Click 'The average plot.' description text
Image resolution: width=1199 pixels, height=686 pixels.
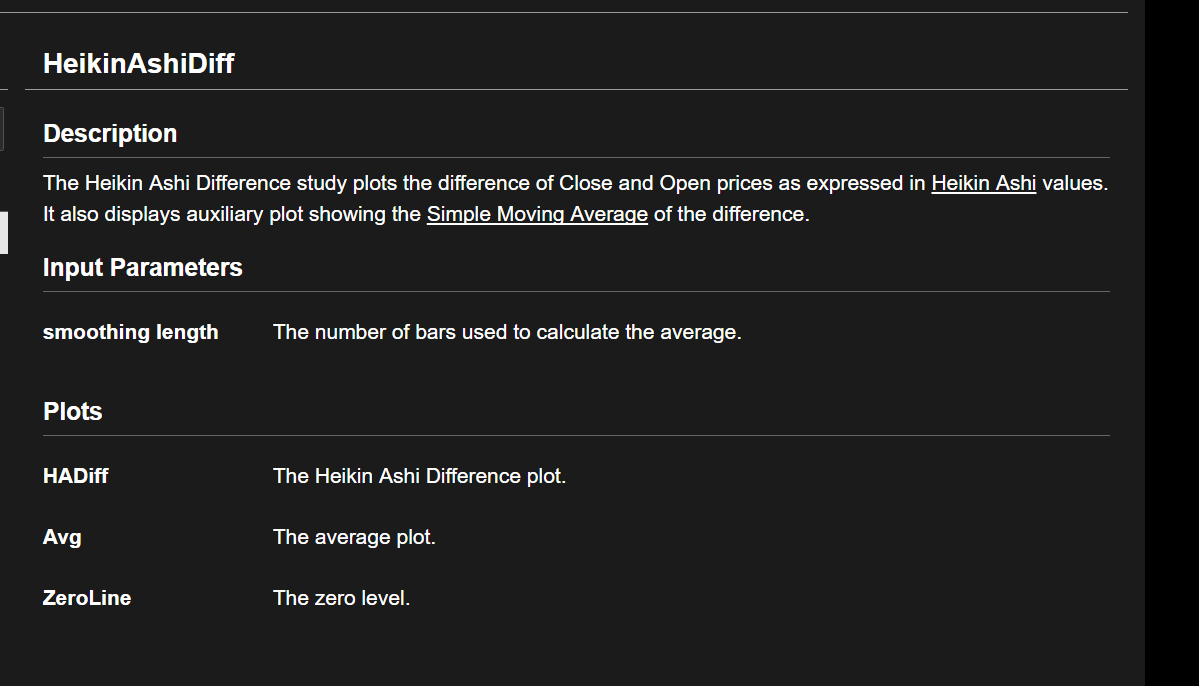[354, 537]
